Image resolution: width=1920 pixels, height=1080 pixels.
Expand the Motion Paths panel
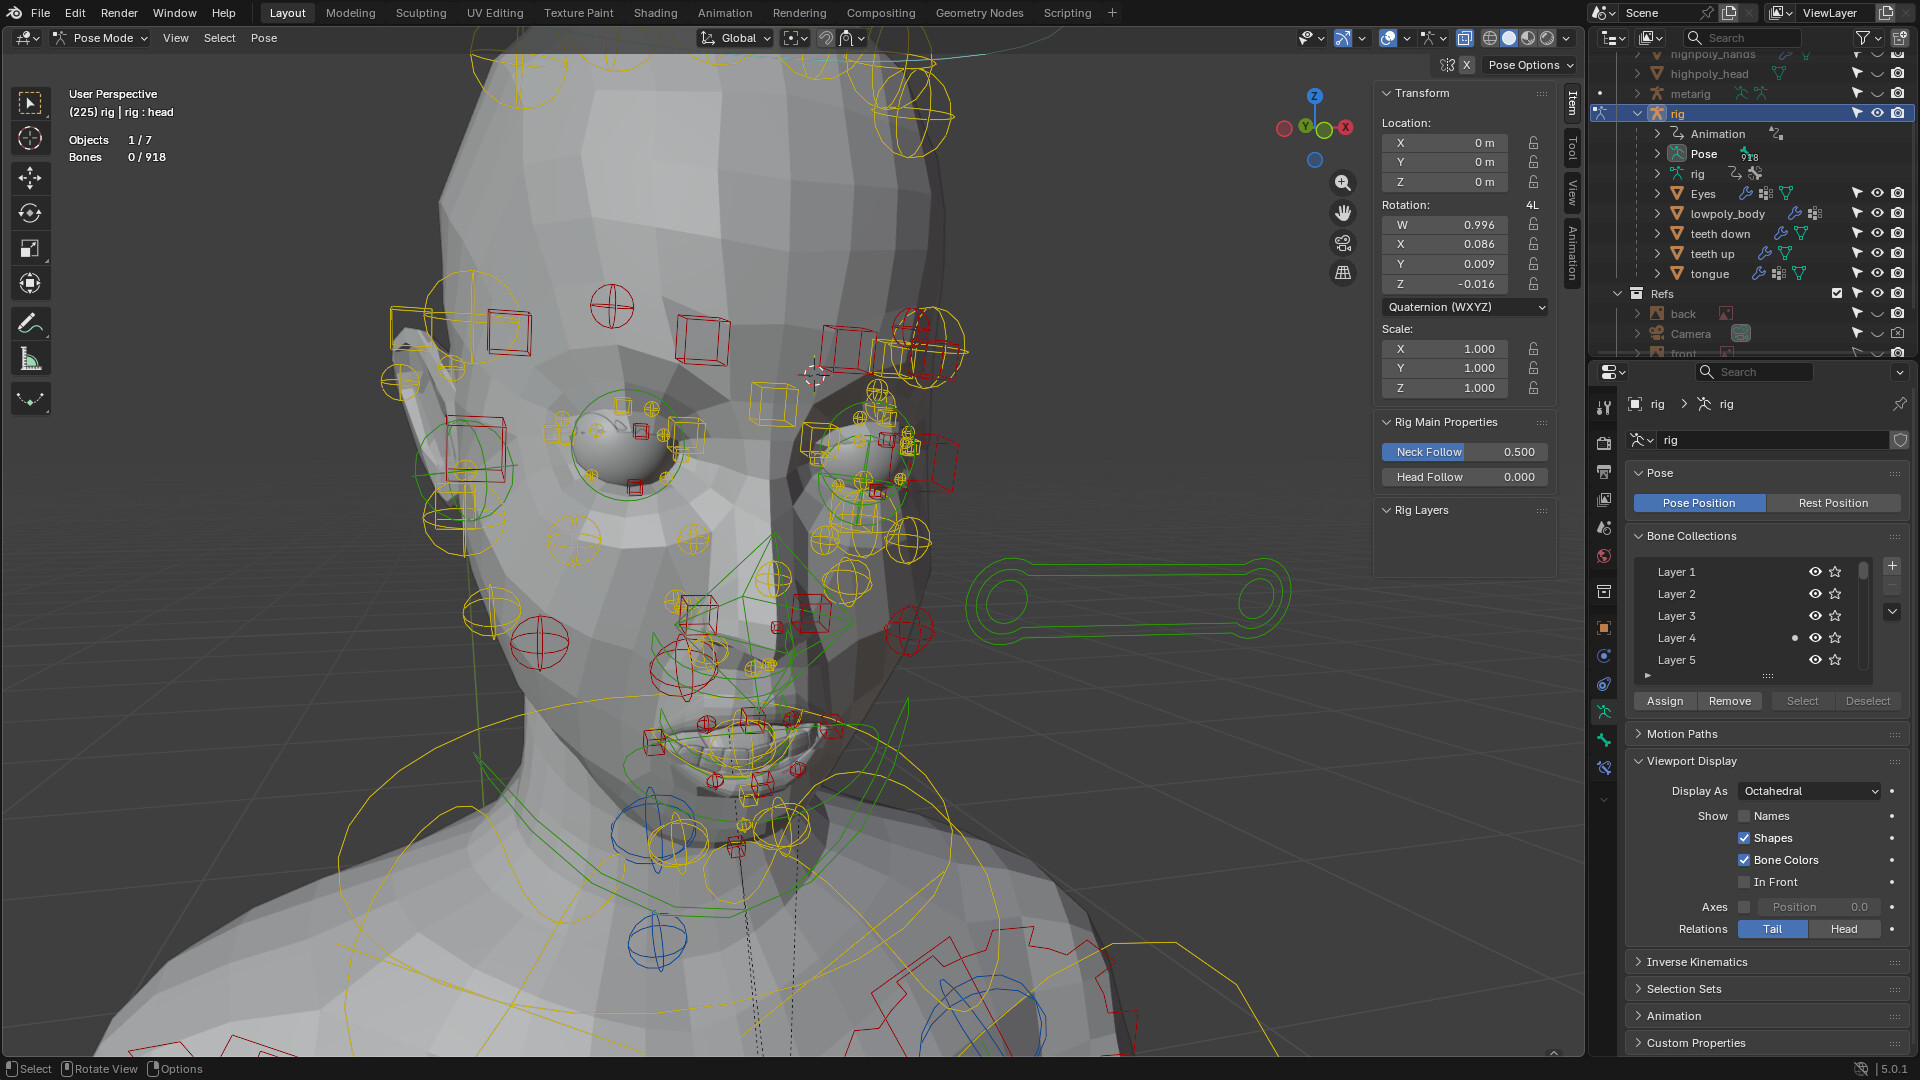coord(1682,734)
